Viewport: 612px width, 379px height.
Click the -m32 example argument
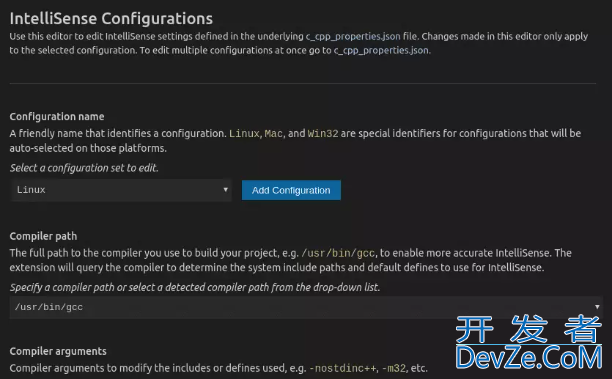tap(393, 368)
